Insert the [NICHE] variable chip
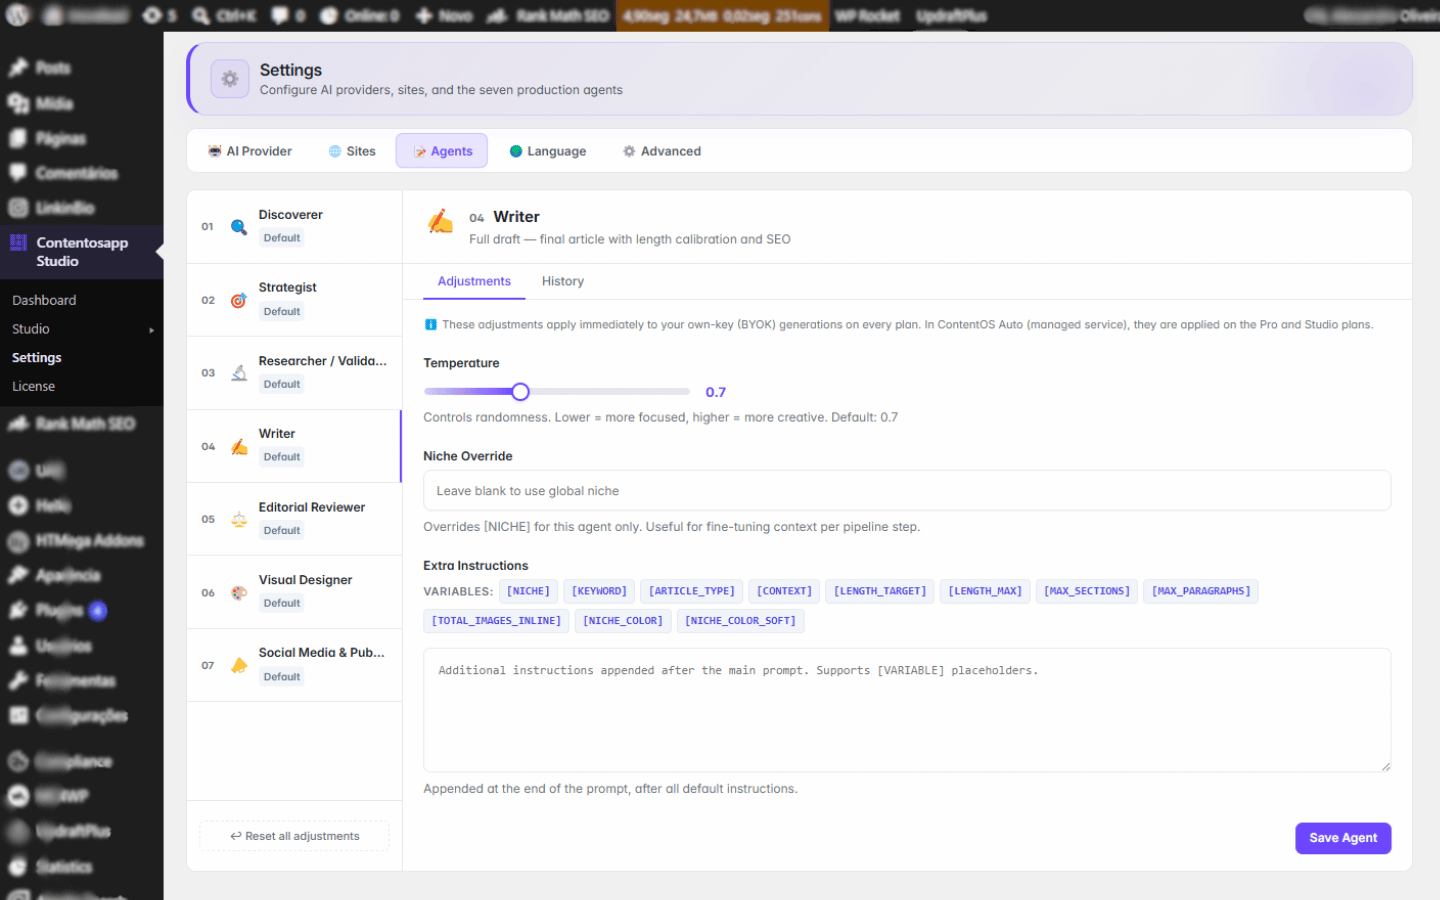 pos(528,591)
